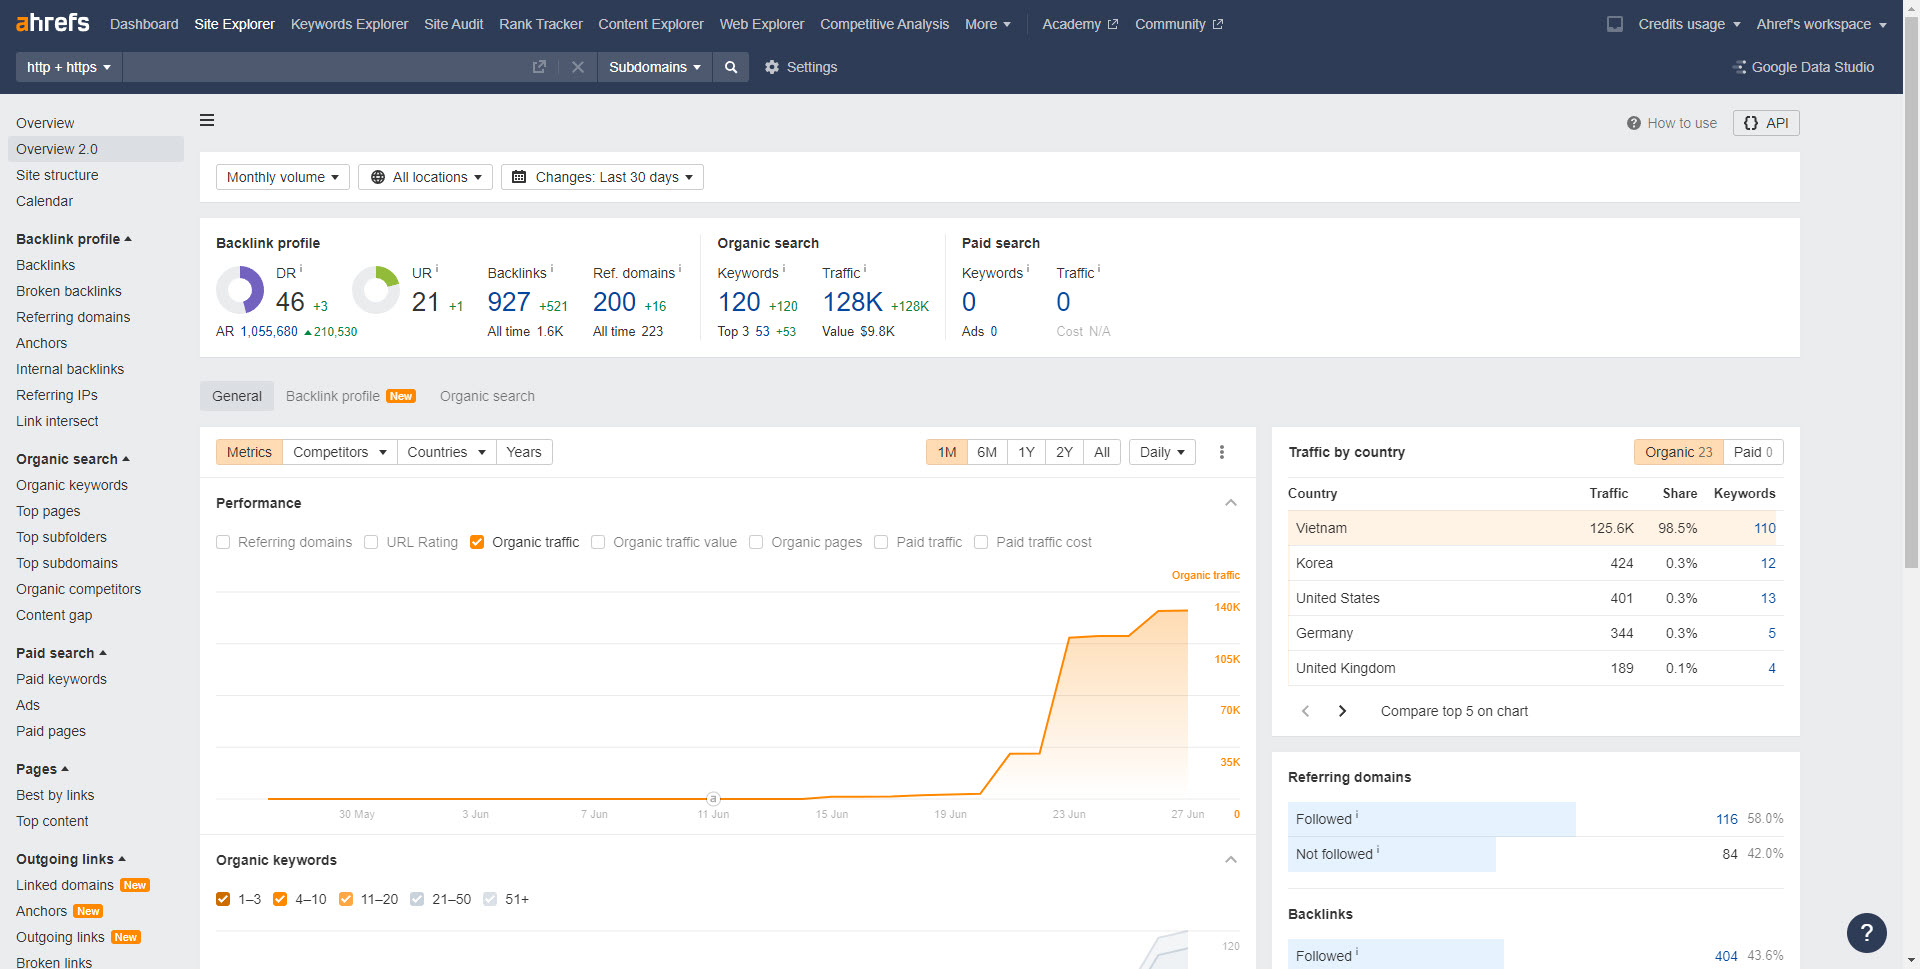Viewport: 1920px width, 969px height.
Task: Open Google Data Studio connector
Action: [1803, 67]
